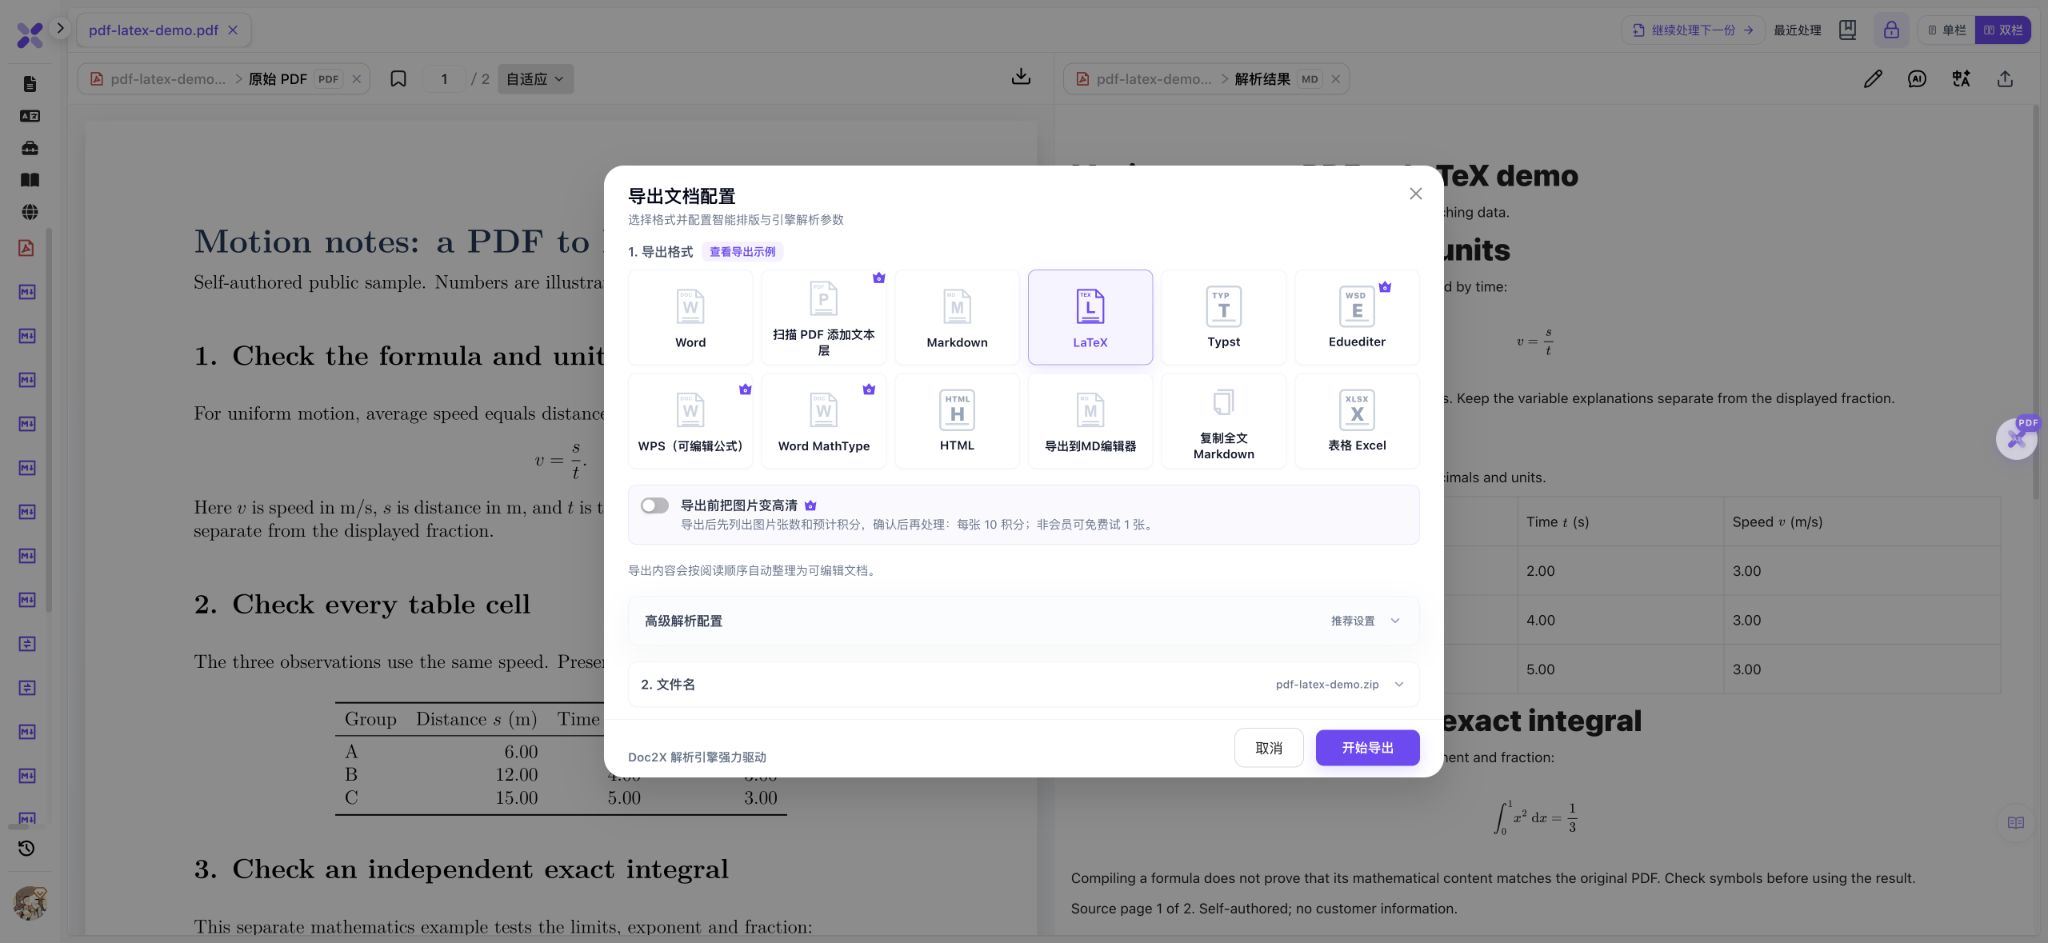Toggle image enhancement before export
This screenshot has width=2048, height=943.
[x=655, y=506]
